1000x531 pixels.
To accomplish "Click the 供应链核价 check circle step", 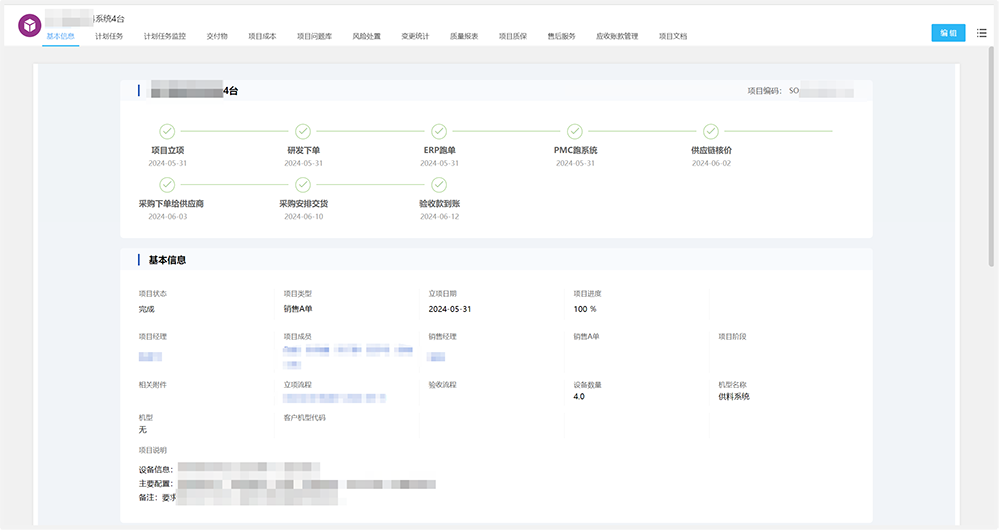I will tap(710, 131).
